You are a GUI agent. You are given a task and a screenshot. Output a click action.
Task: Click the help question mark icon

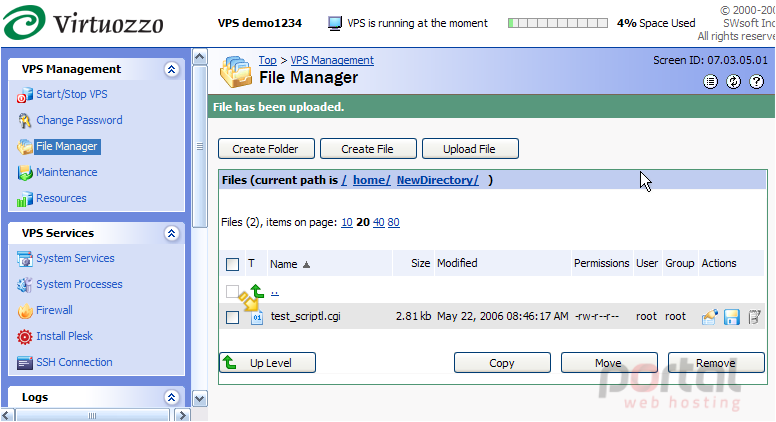[x=756, y=82]
